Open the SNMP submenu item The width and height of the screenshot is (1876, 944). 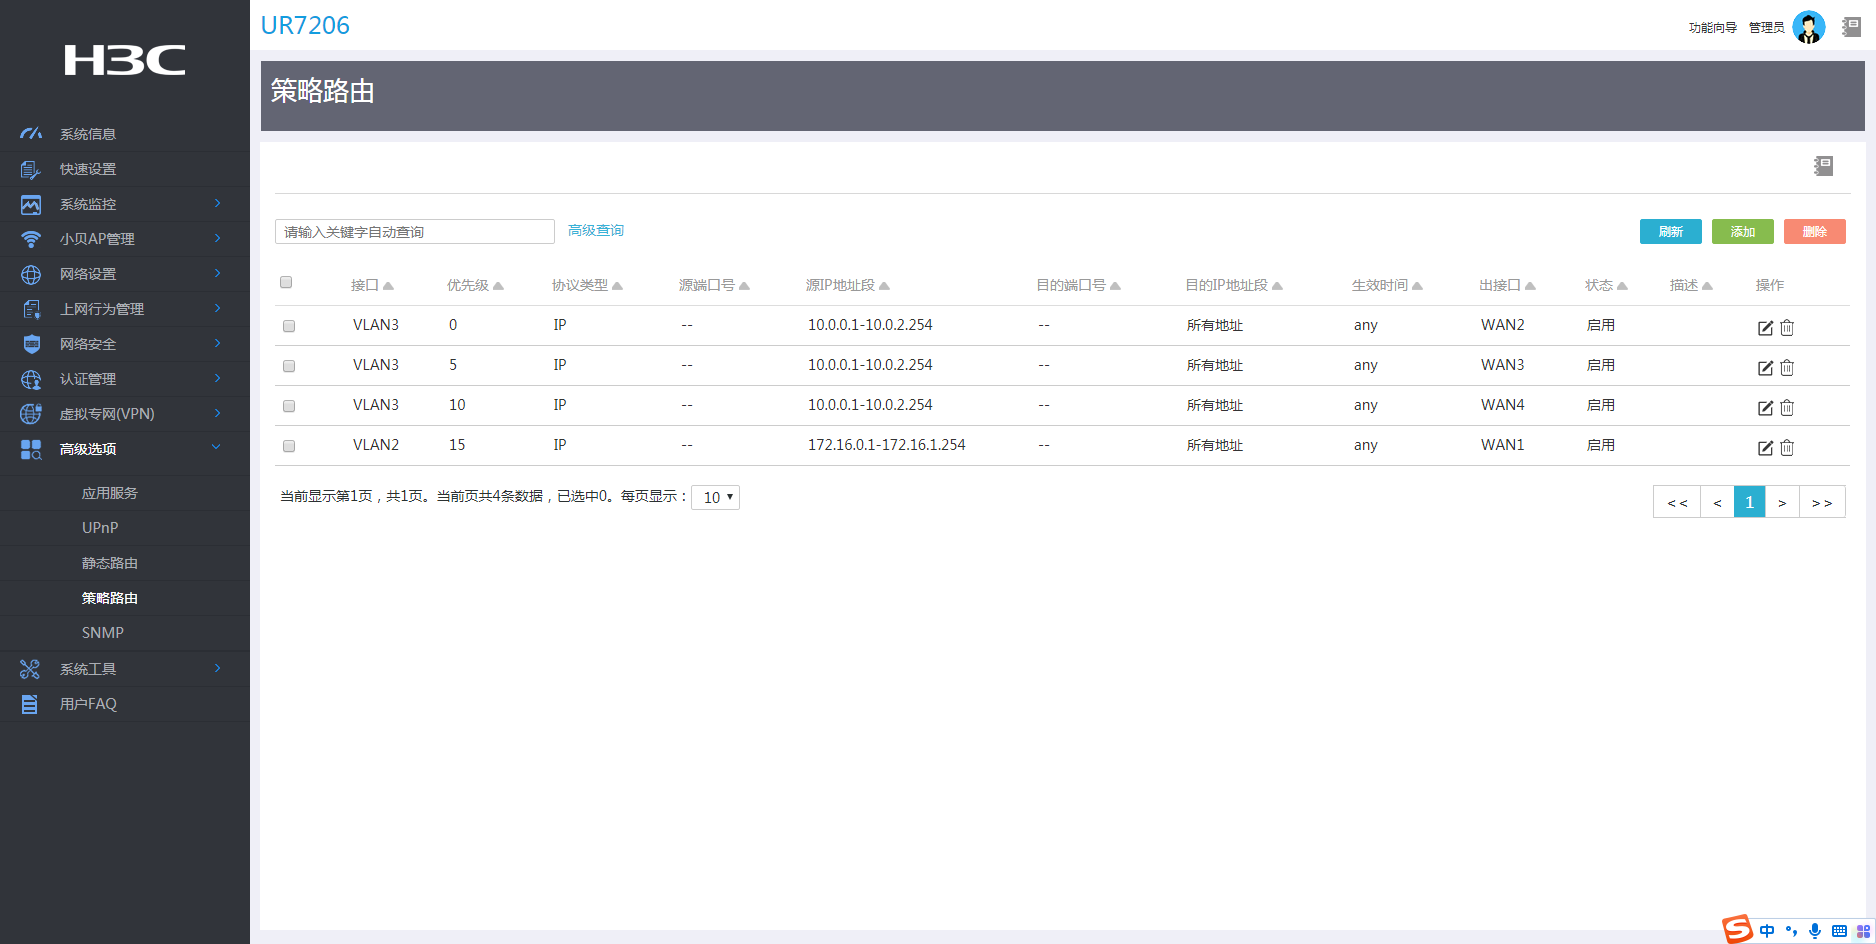tap(103, 633)
